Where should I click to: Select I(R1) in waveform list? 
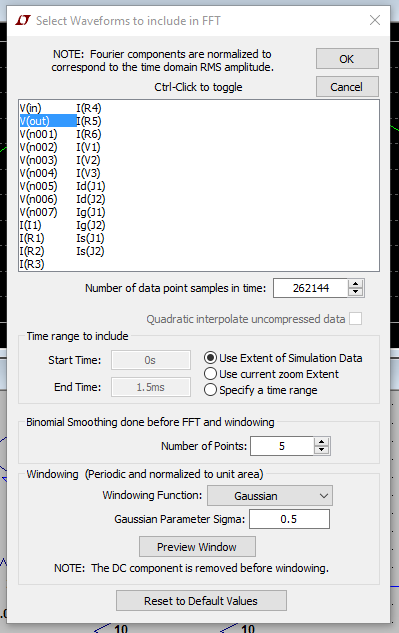tap(32, 238)
